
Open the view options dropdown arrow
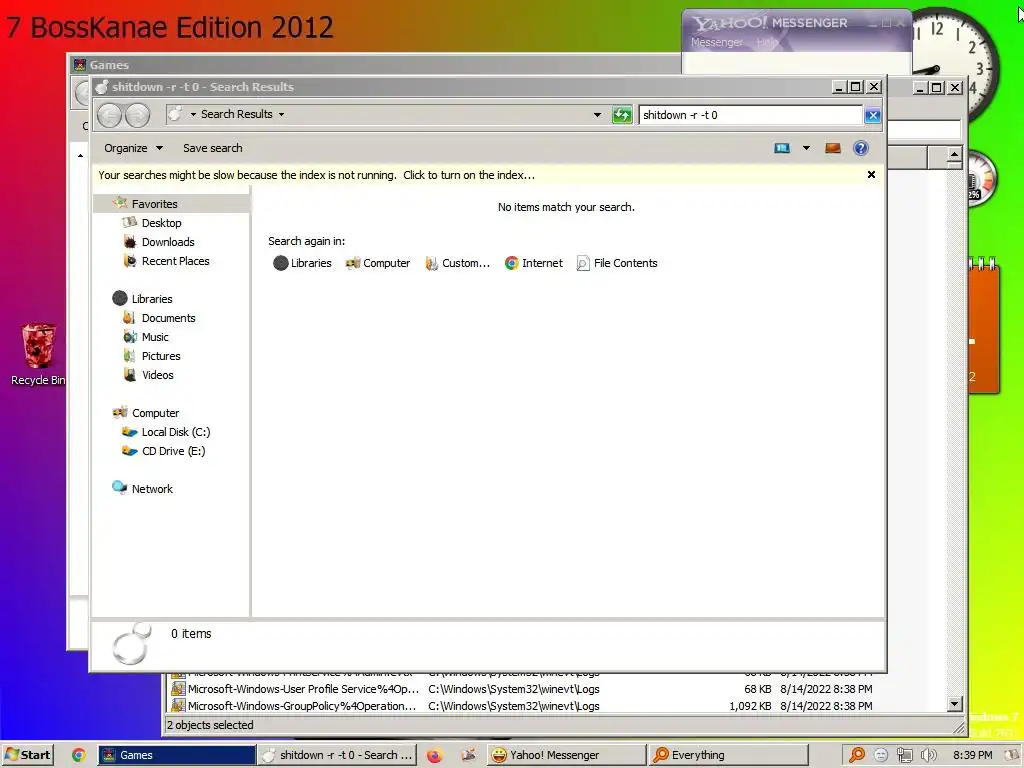tap(807, 148)
